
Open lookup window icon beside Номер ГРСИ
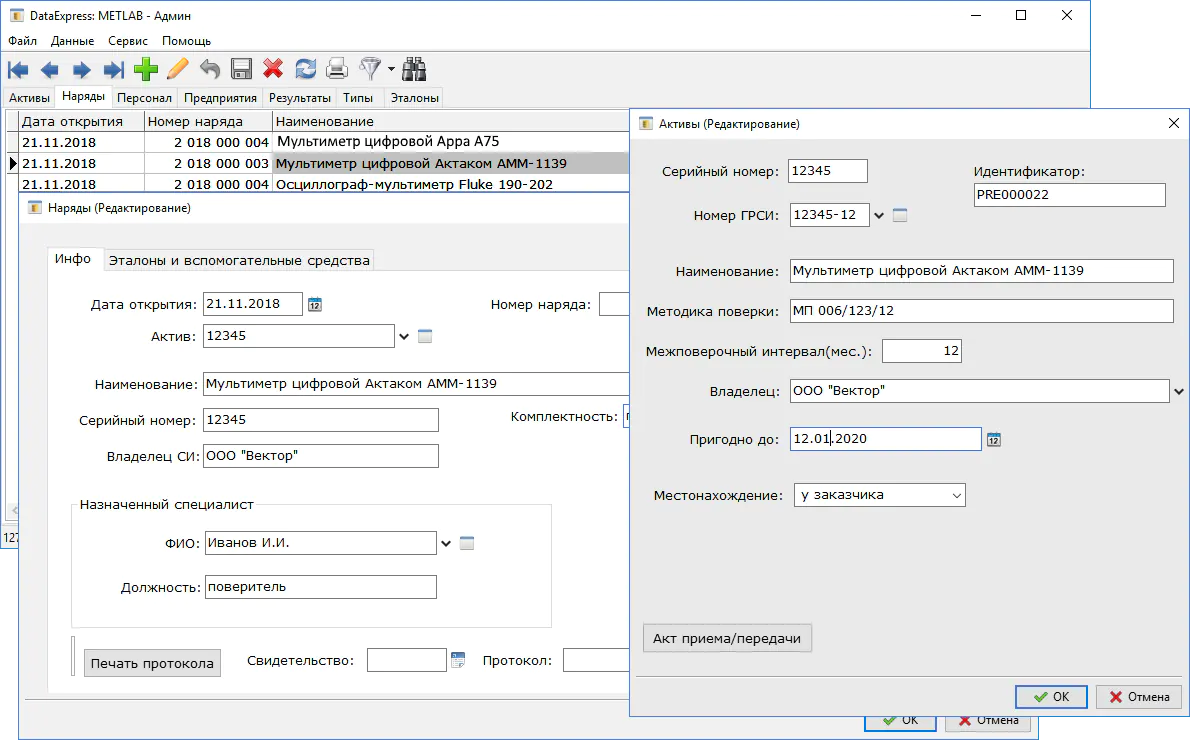coord(900,216)
